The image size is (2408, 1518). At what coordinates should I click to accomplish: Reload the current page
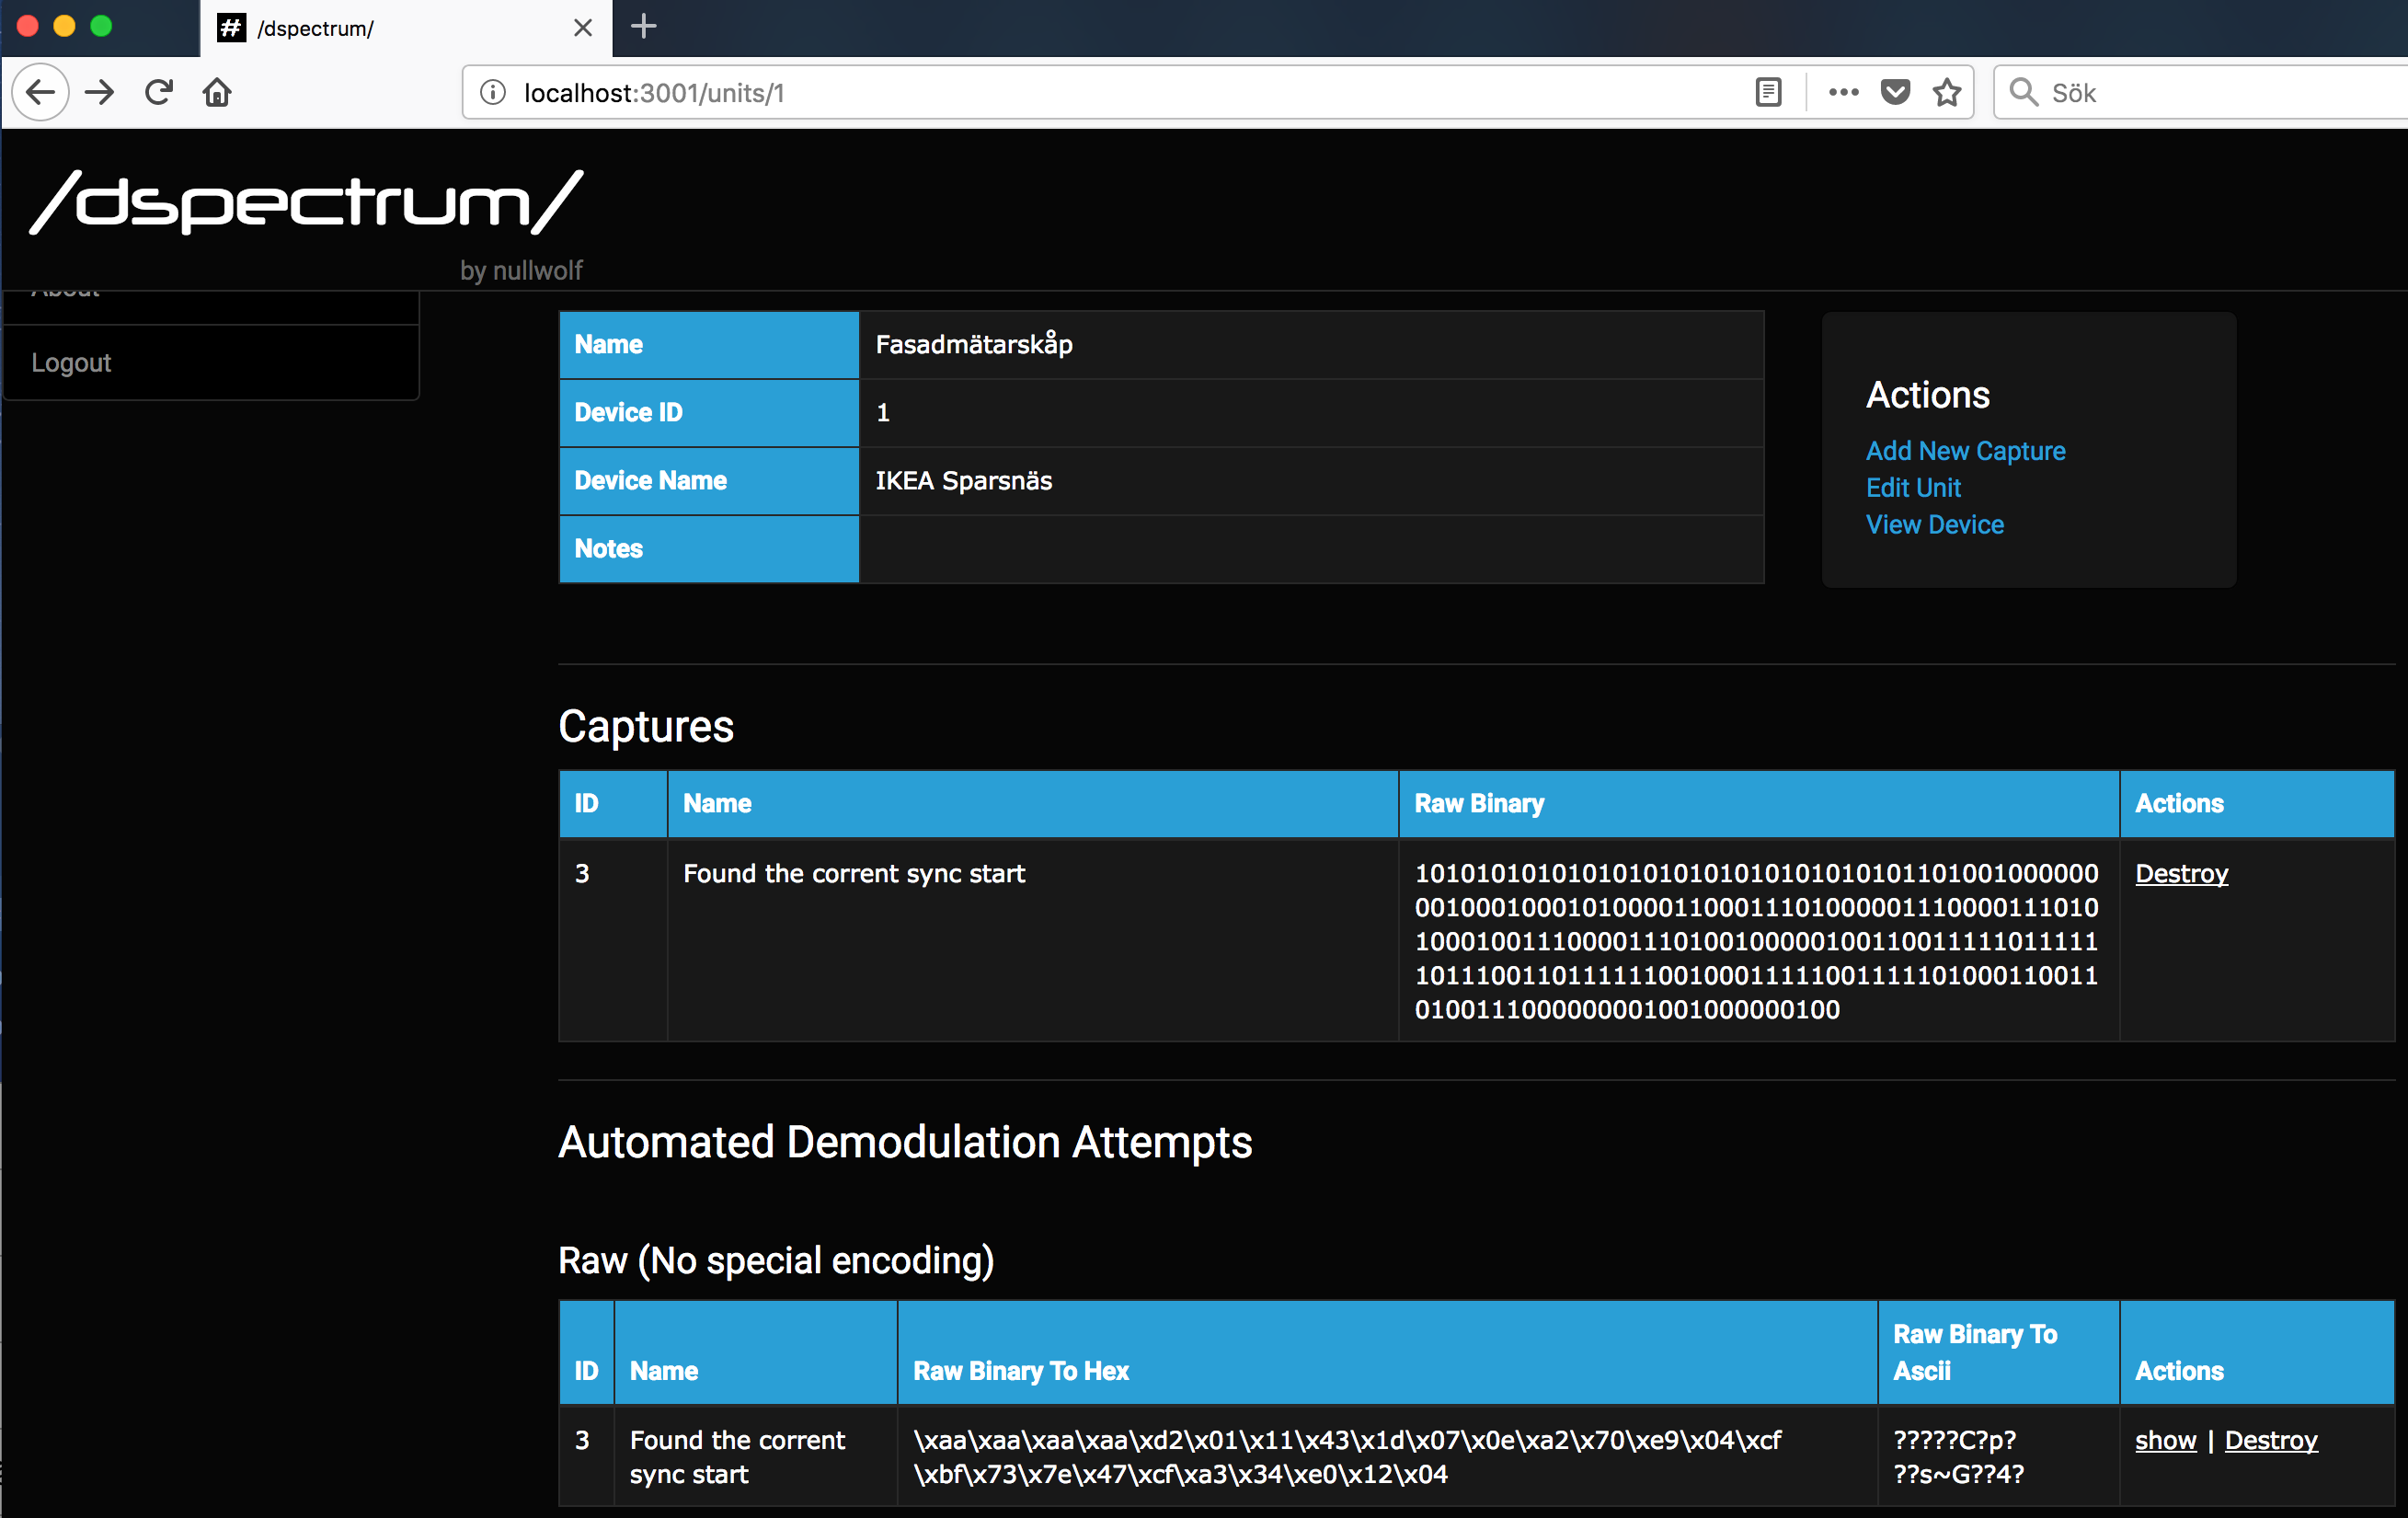159,92
